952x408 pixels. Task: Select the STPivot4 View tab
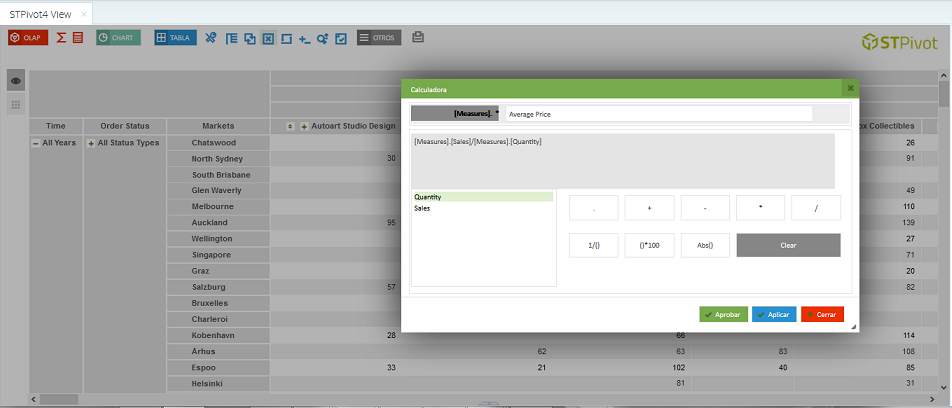pyautogui.click(x=40, y=14)
